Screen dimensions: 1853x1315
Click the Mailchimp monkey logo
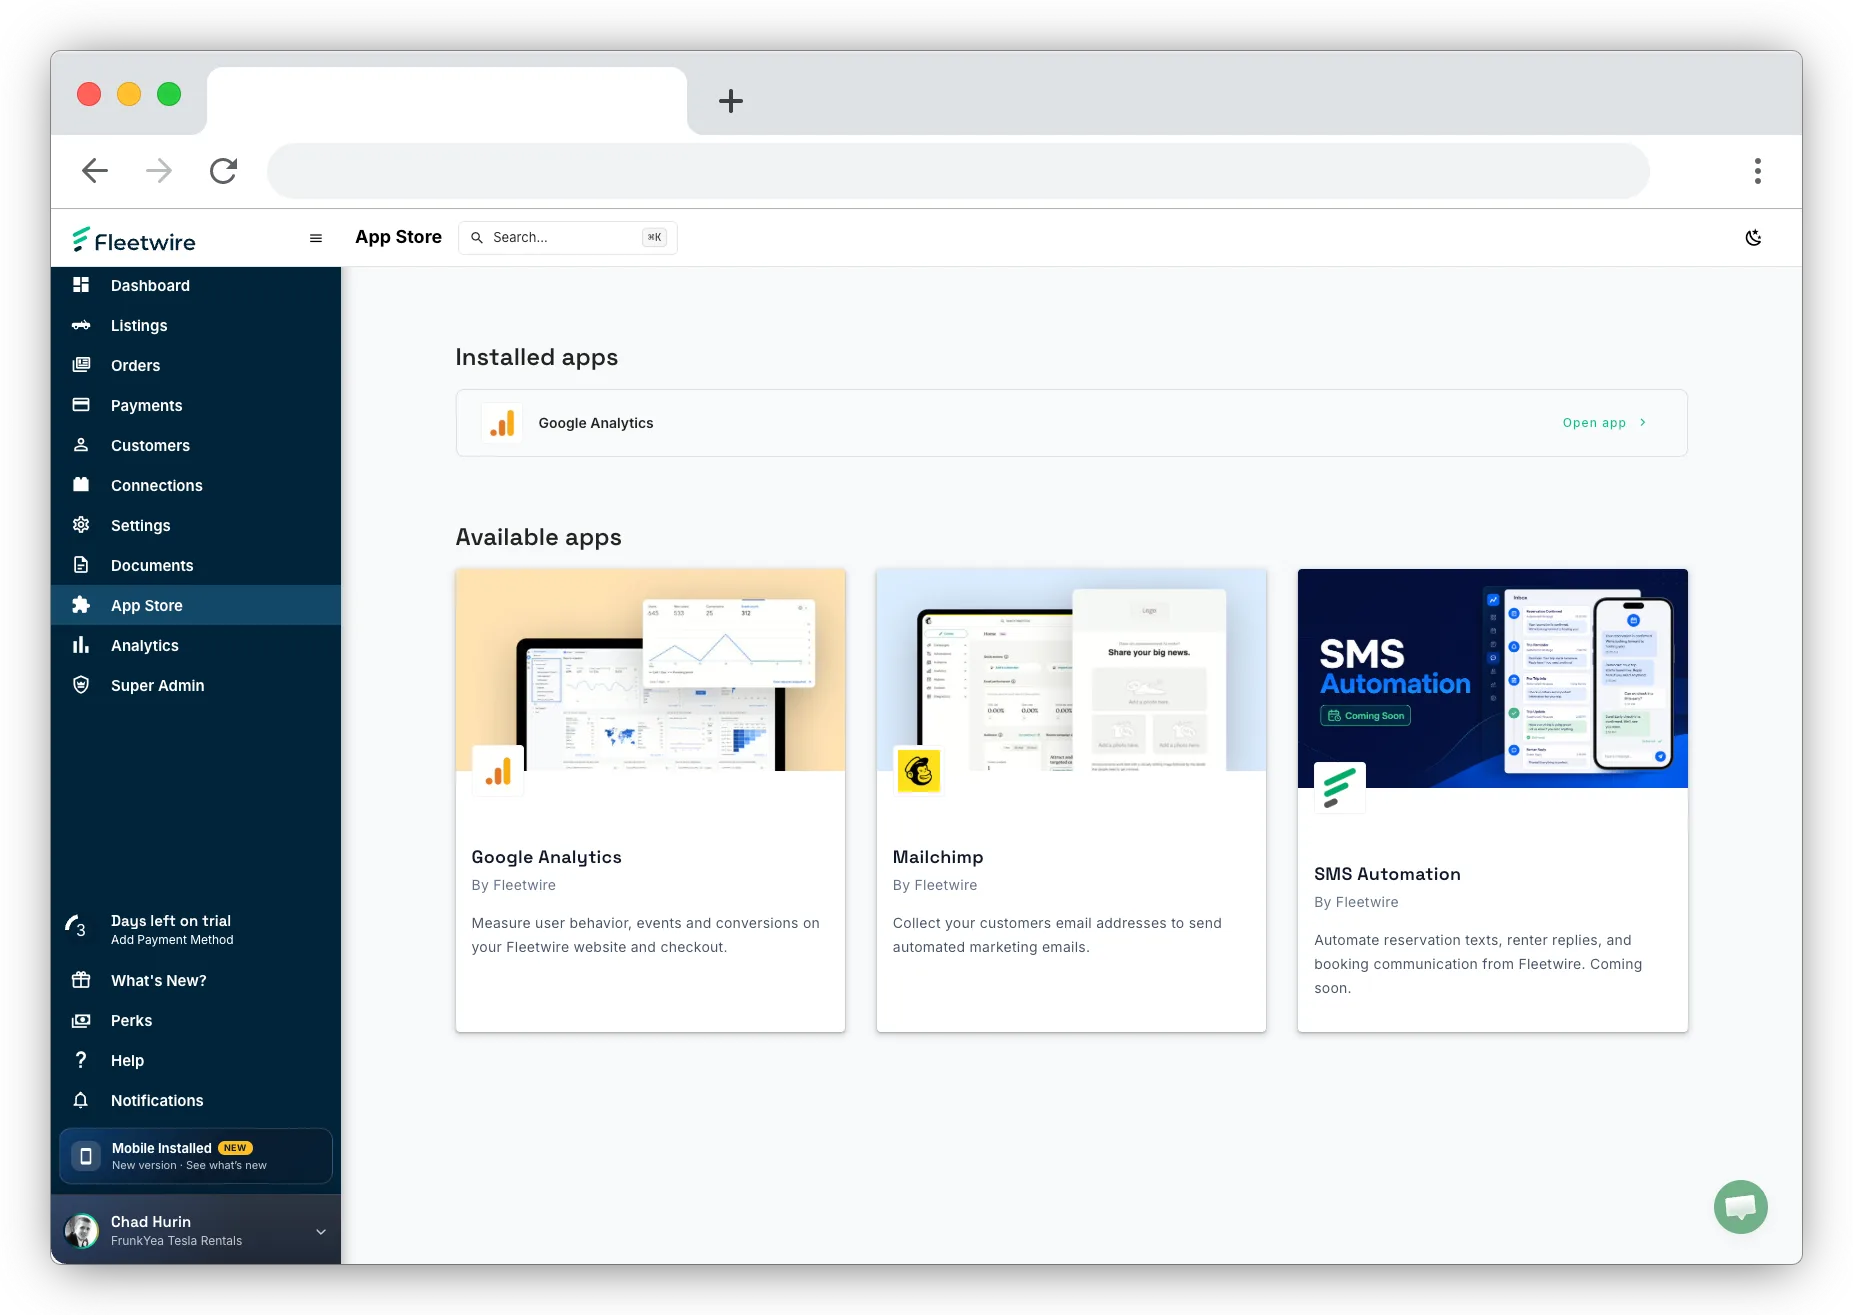[x=919, y=772]
